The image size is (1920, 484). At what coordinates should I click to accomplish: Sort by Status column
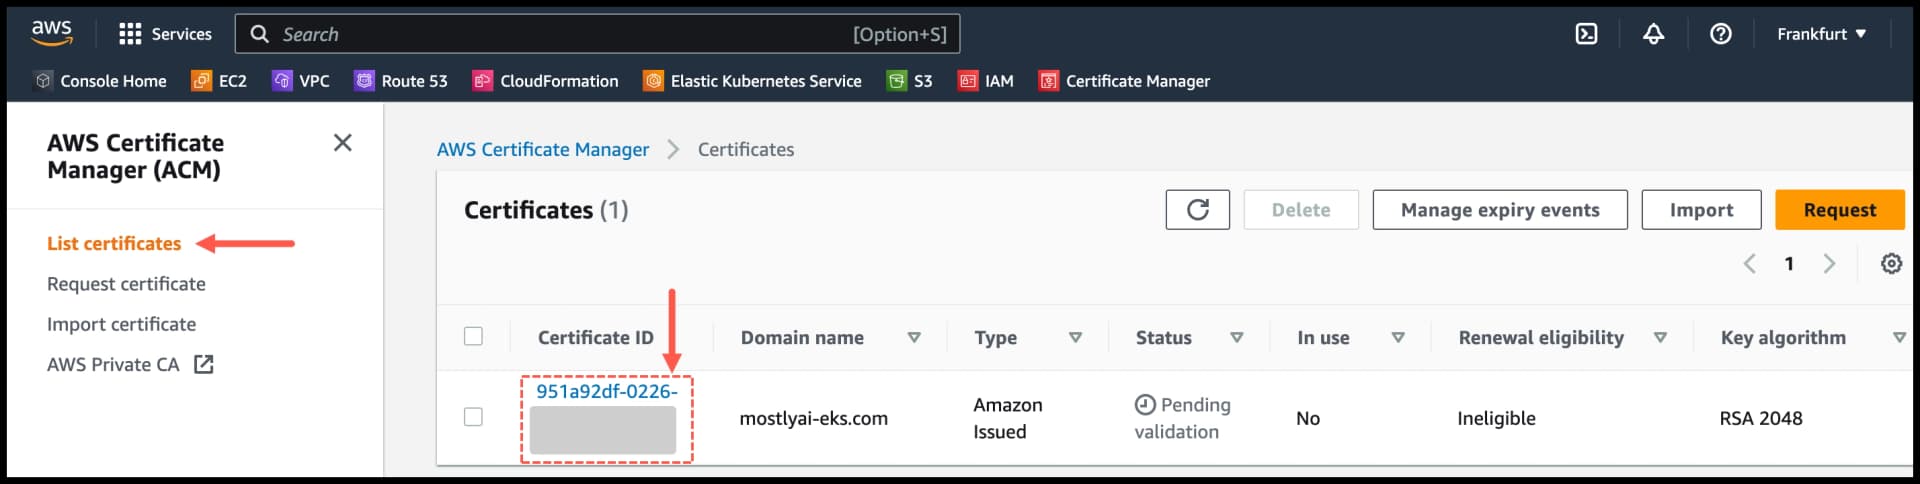click(1236, 338)
